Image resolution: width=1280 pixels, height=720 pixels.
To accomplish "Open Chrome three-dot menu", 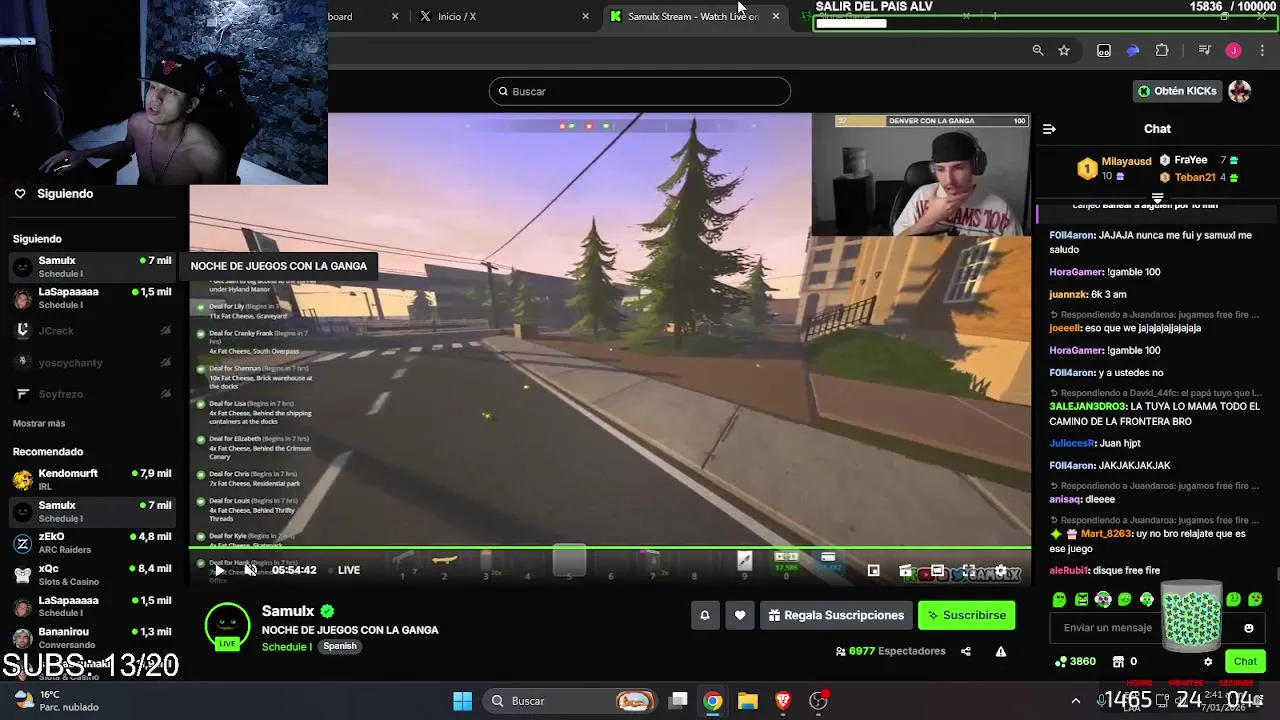I will tap(1261, 50).
